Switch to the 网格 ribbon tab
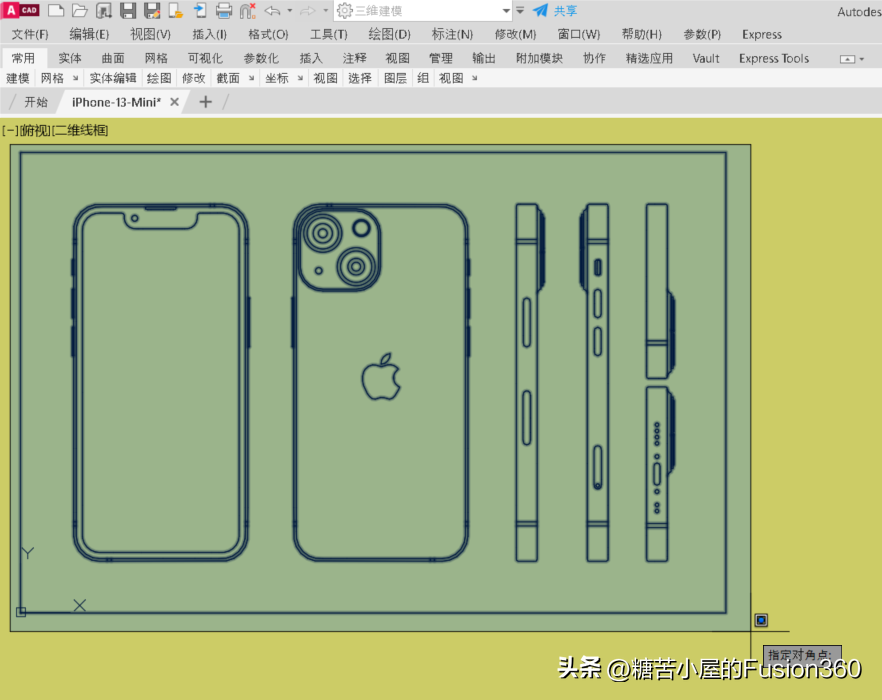The width and height of the screenshot is (882, 700). pos(156,58)
